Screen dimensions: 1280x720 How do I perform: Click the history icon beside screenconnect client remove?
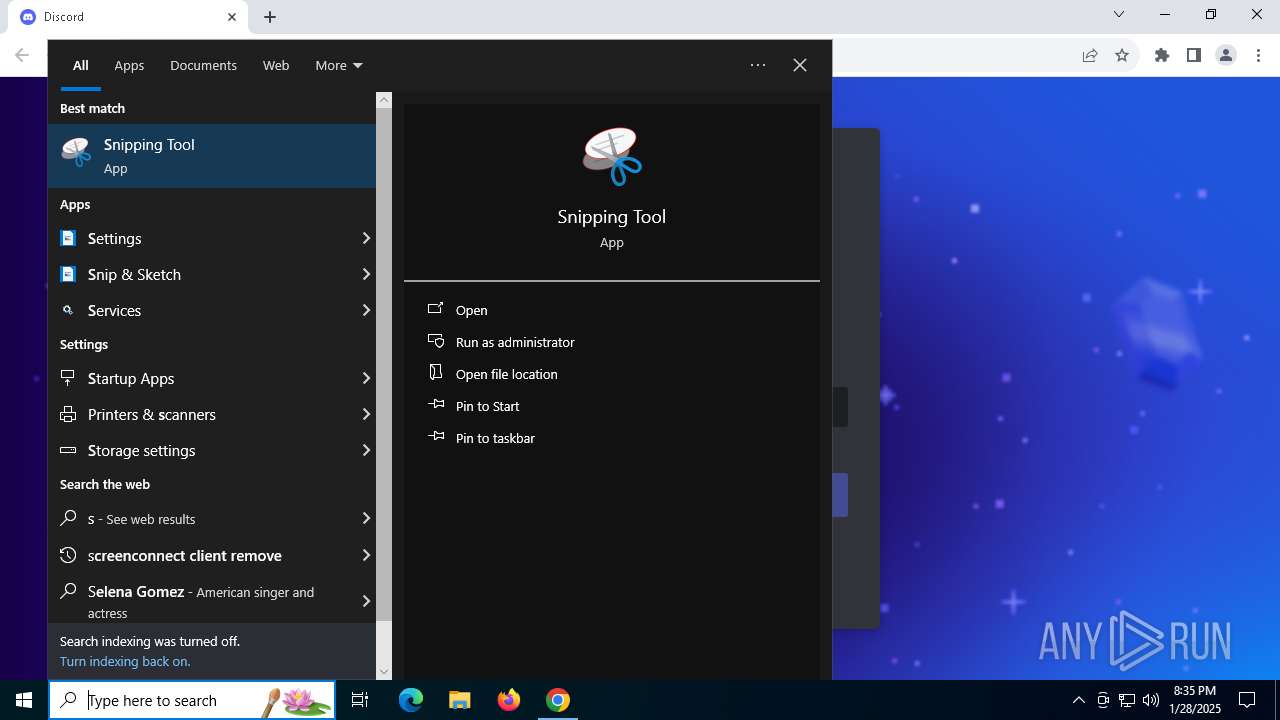click(x=68, y=555)
